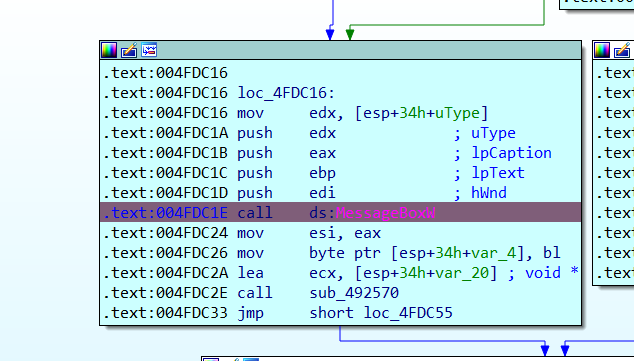
Task: Click the hWnd comment on push edi
Action: pos(489,193)
